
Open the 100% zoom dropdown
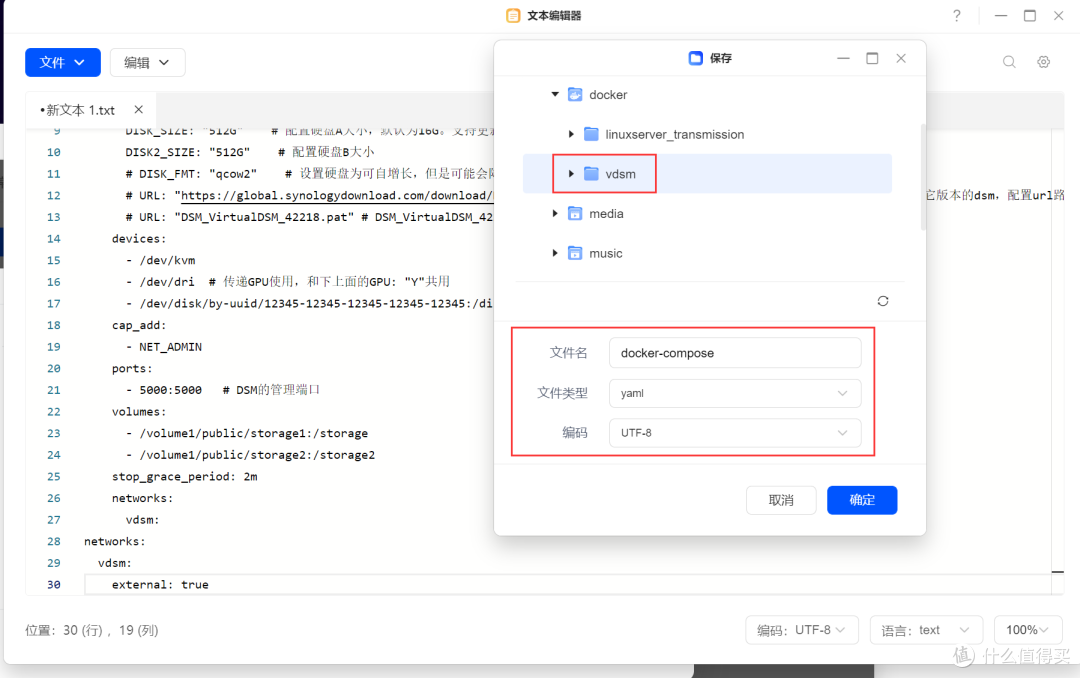(1028, 630)
